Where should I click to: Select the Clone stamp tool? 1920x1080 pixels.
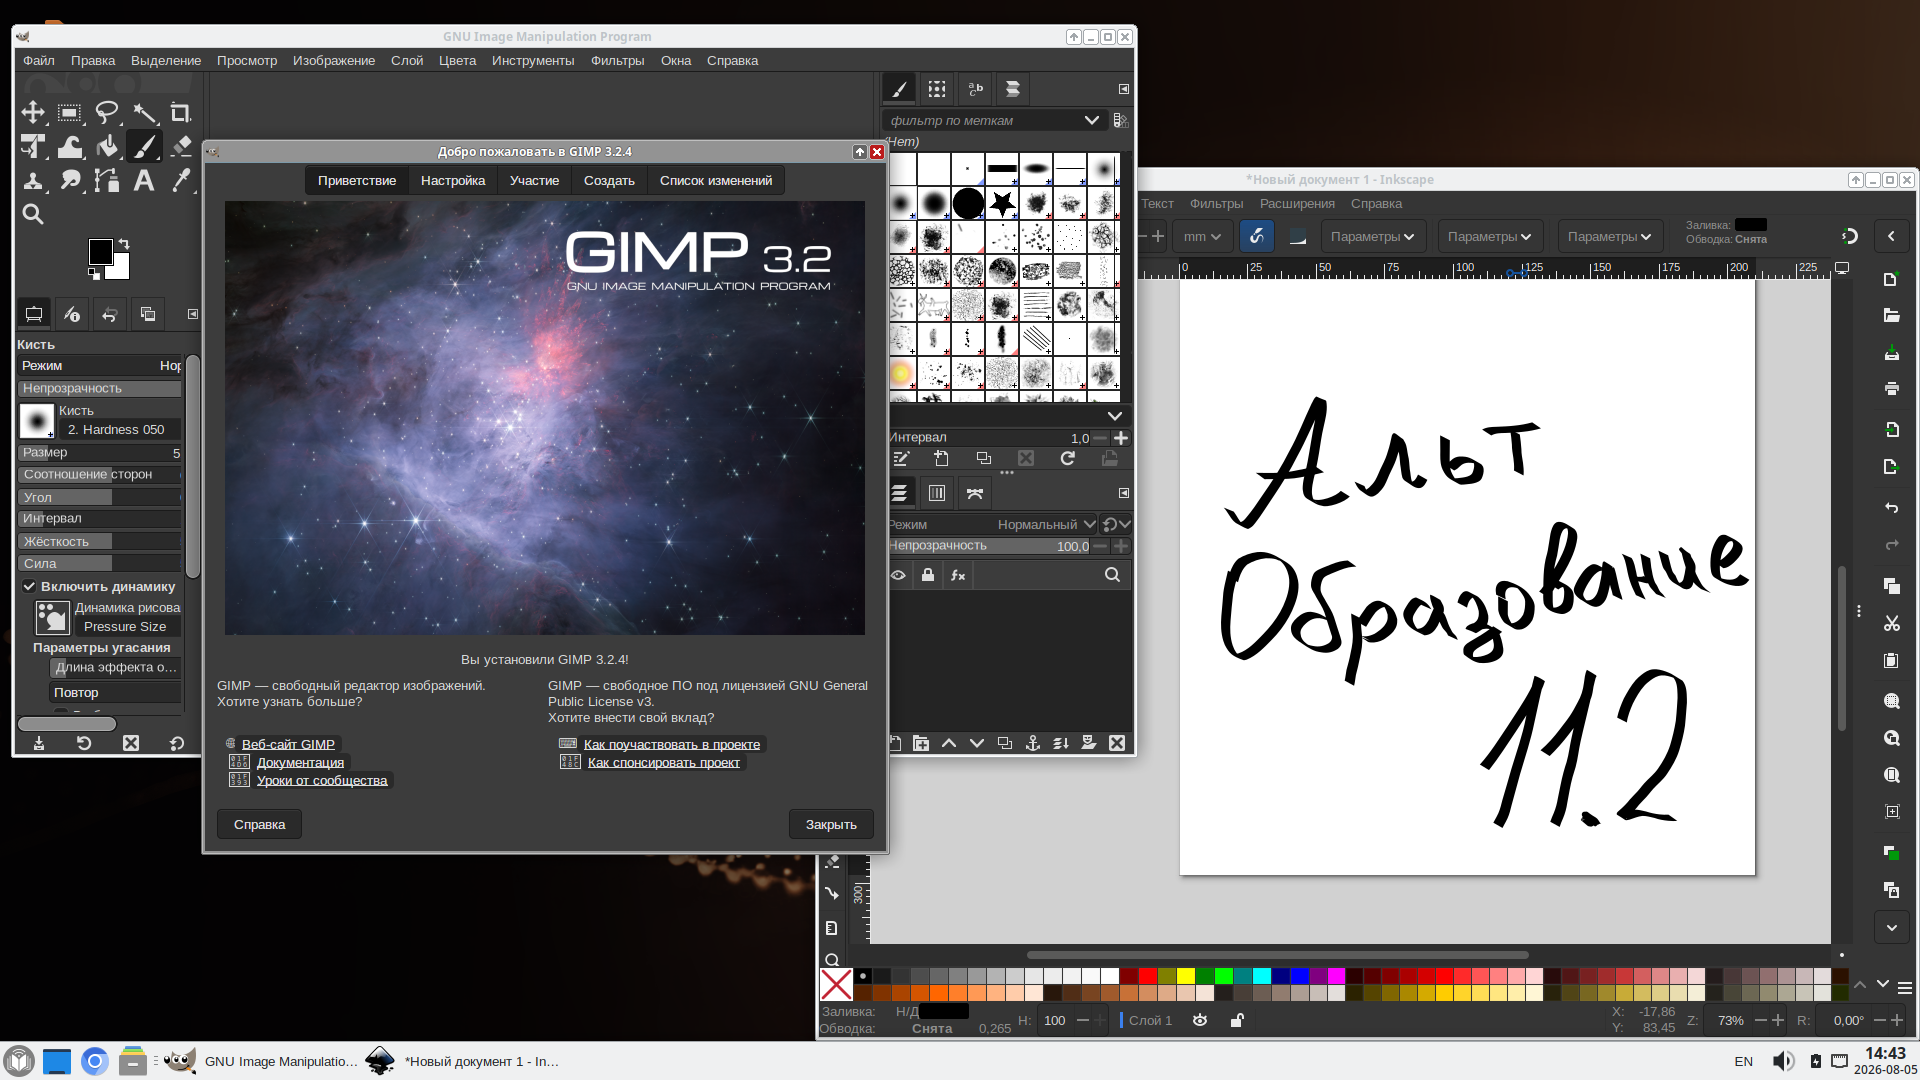pyautogui.click(x=33, y=181)
